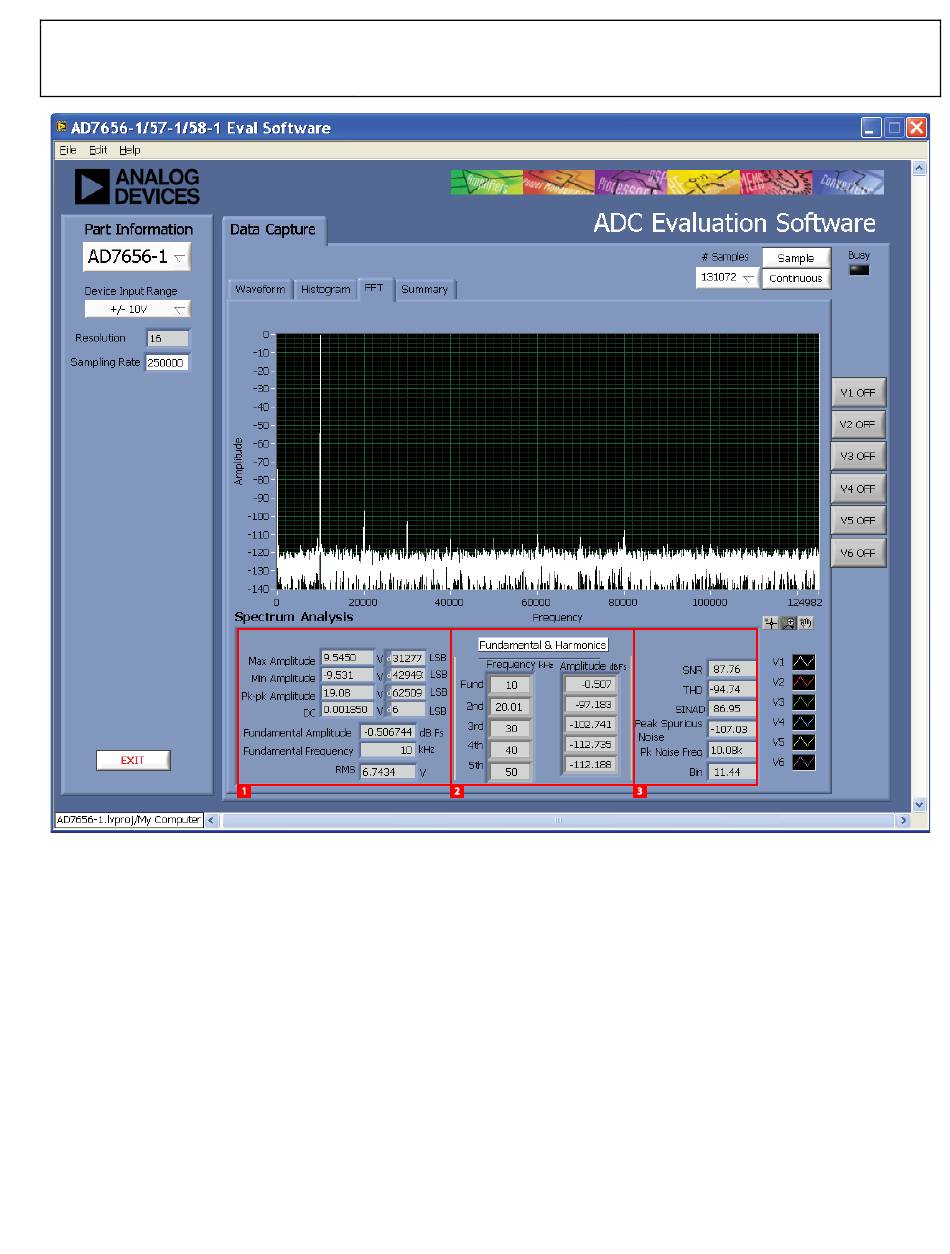The image size is (950, 1254).
Task: Switch to the Waveform tab
Action: tap(260, 289)
